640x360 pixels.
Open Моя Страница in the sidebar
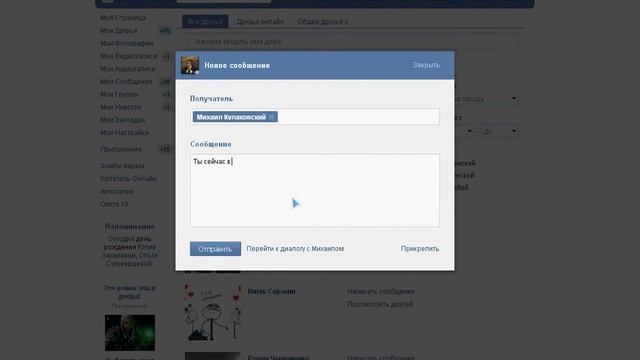123,18
